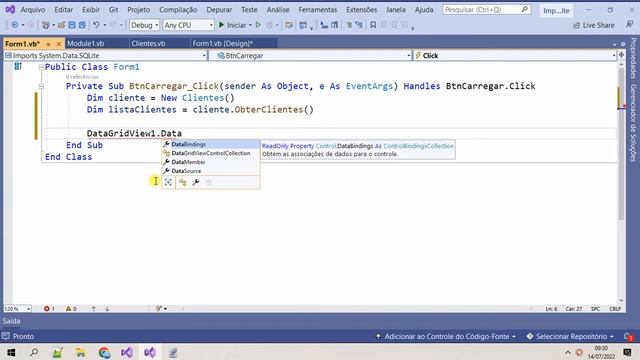Switch to the Clientes.vb tab
This screenshot has width=640, height=360.
pos(148,43)
